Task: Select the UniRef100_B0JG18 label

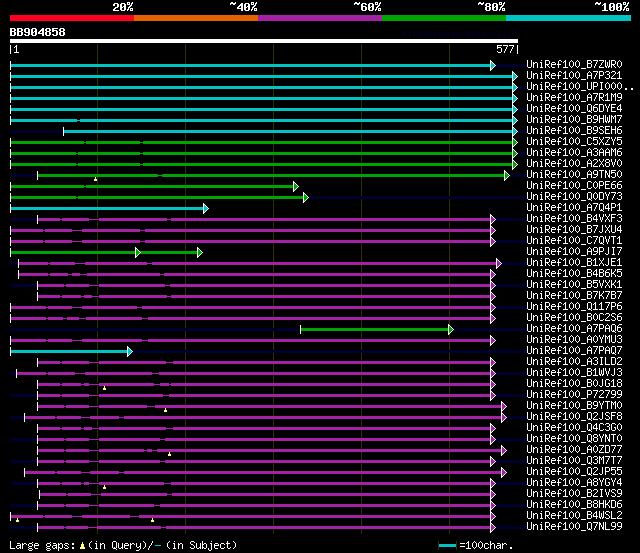Action: 574,384
